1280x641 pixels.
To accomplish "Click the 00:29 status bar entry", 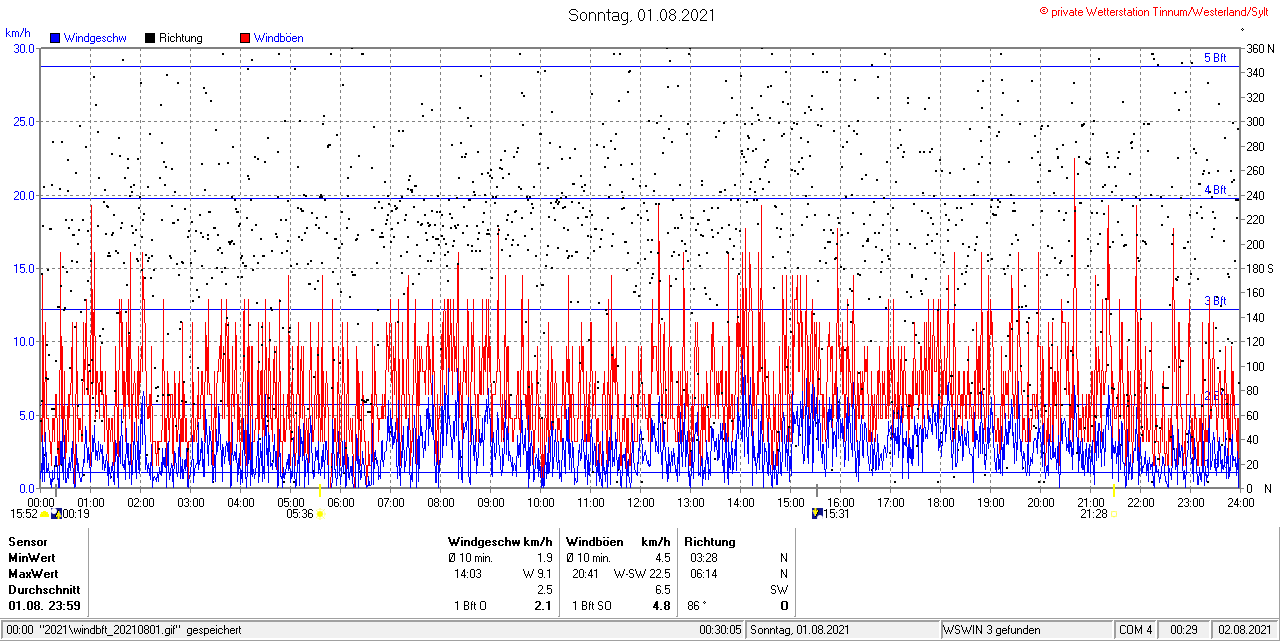I will tap(1184, 630).
